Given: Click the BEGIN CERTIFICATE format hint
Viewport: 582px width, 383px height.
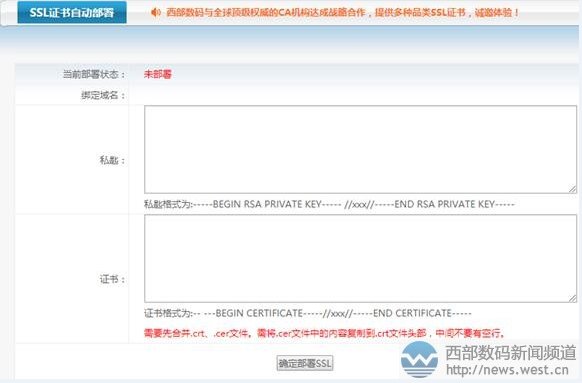Looking at the screenshot, I should pos(308,313).
